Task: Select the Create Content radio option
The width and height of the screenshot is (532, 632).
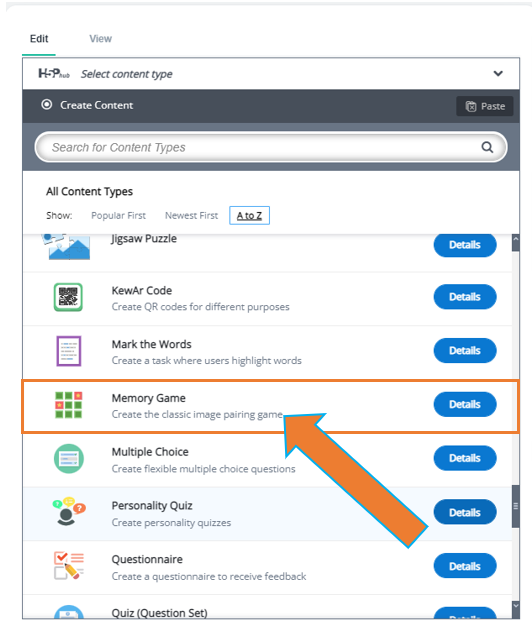Action: pyautogui.click(x=47, y=105)
